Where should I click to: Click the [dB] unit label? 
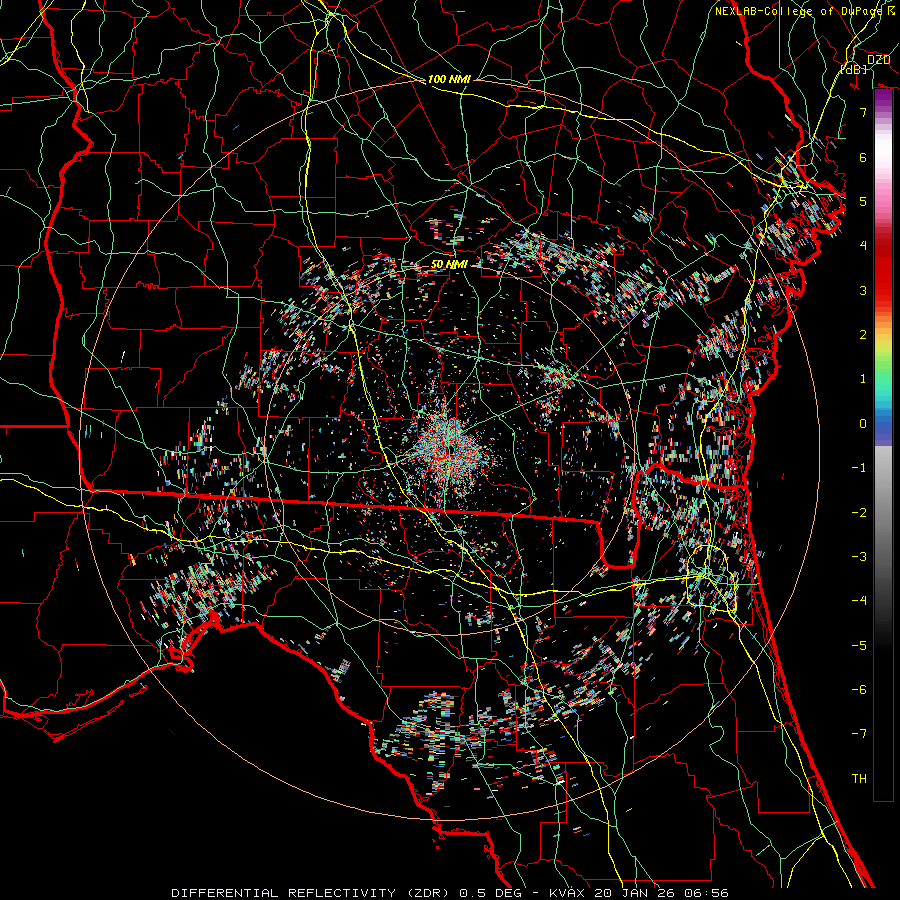(853, 69)
